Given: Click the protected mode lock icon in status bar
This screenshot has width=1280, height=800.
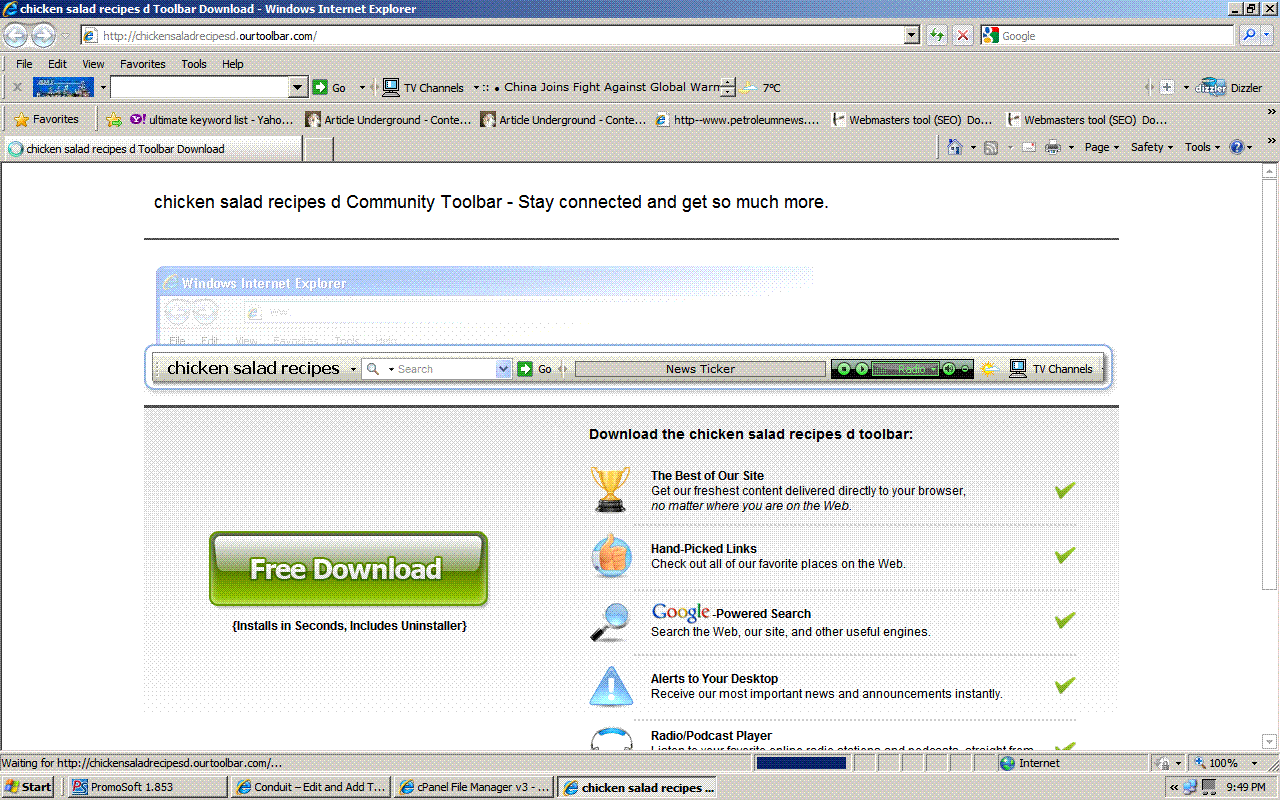Looking at the screenshot, I should 1163,763.
